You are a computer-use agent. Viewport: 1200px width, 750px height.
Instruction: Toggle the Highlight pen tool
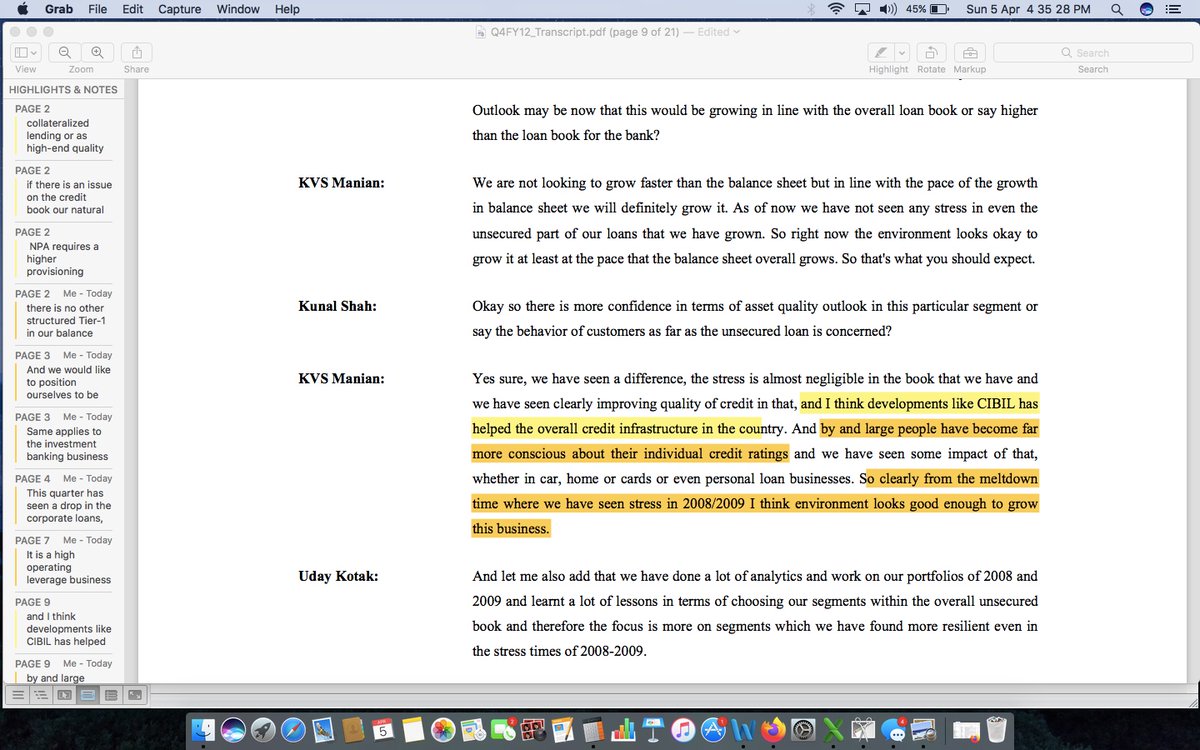tap(880, 52)
